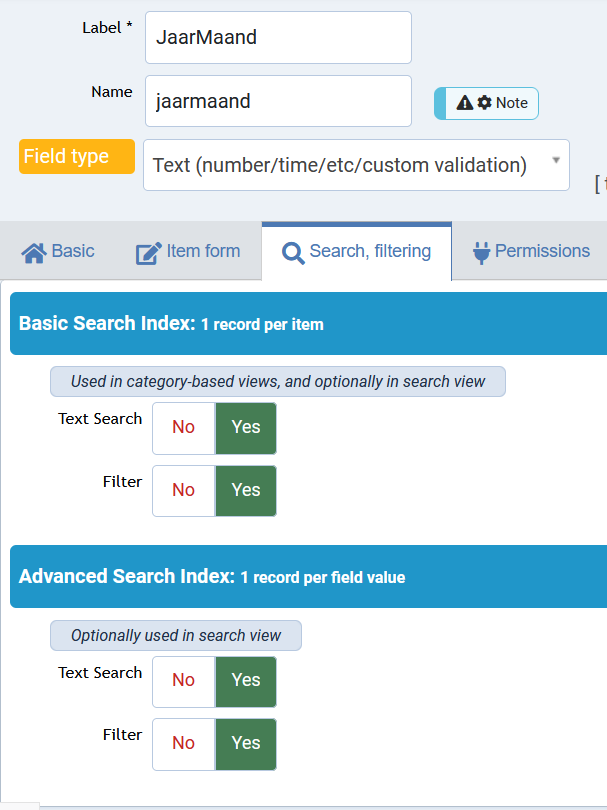Click the Note button
The image size is (607, 810).
(x=486, y=103)
